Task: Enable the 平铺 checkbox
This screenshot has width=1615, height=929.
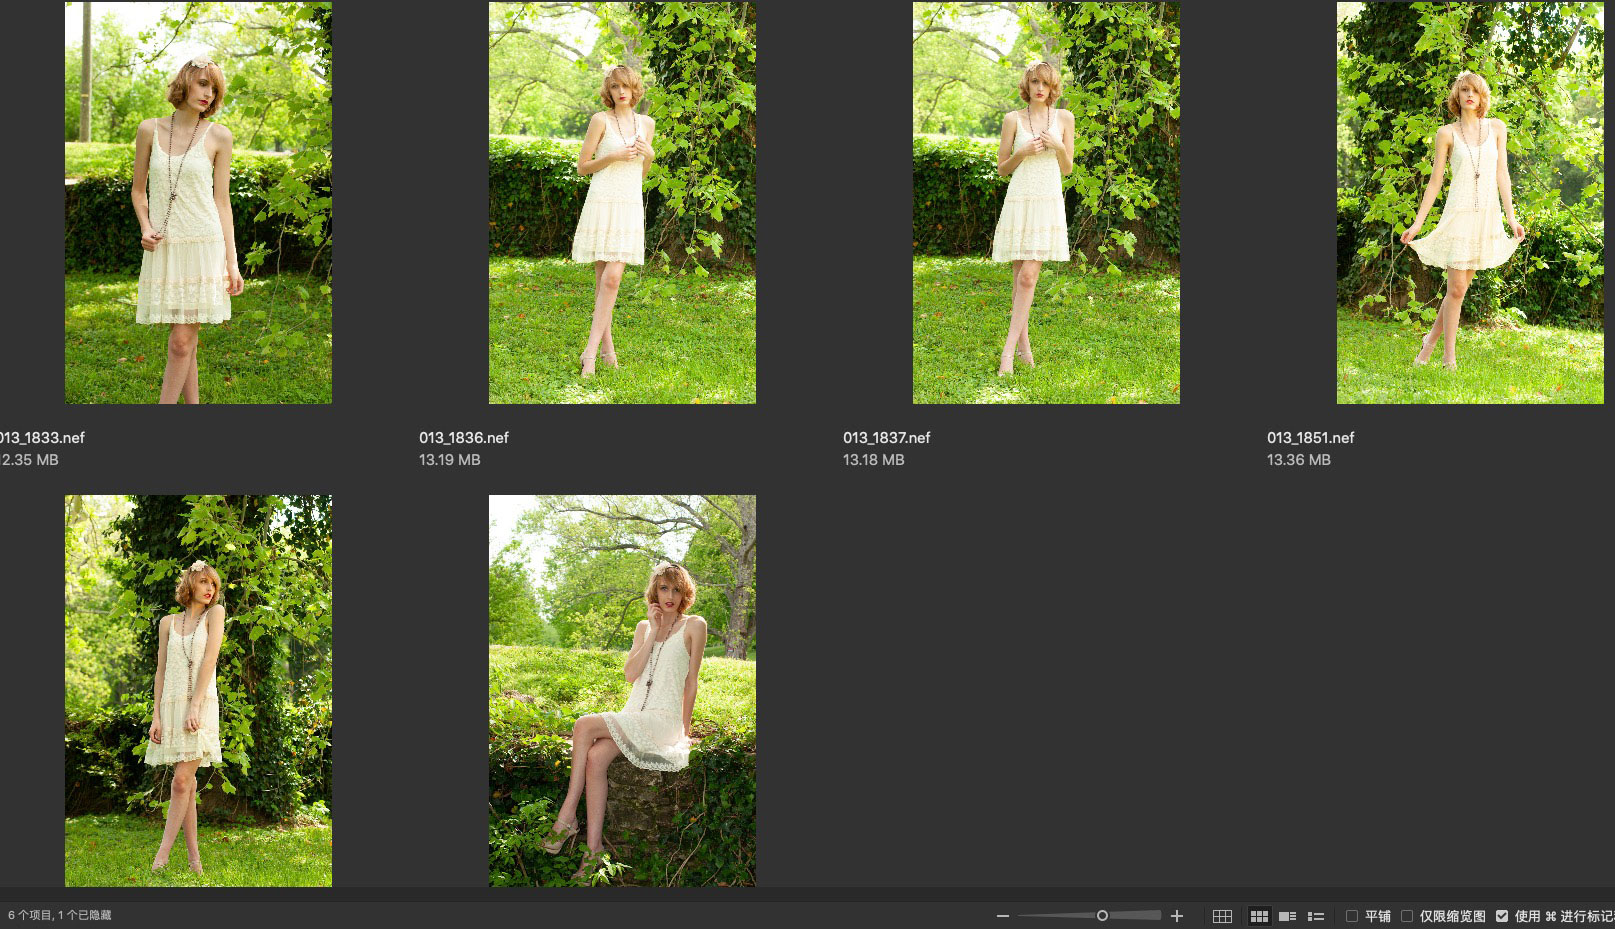Action: pyautogui.click(x=1352, y=916)
